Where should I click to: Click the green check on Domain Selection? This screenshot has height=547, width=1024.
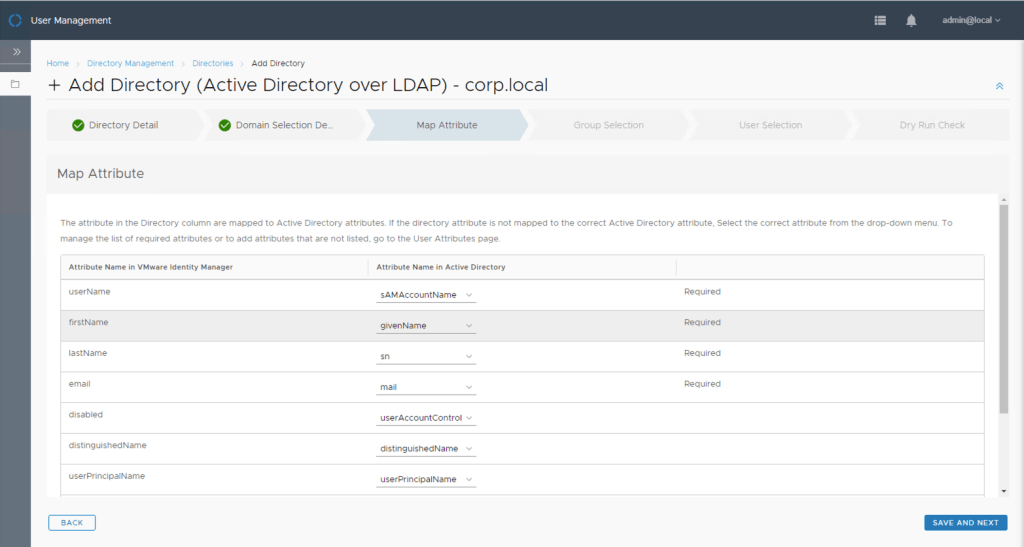(225, 126)
